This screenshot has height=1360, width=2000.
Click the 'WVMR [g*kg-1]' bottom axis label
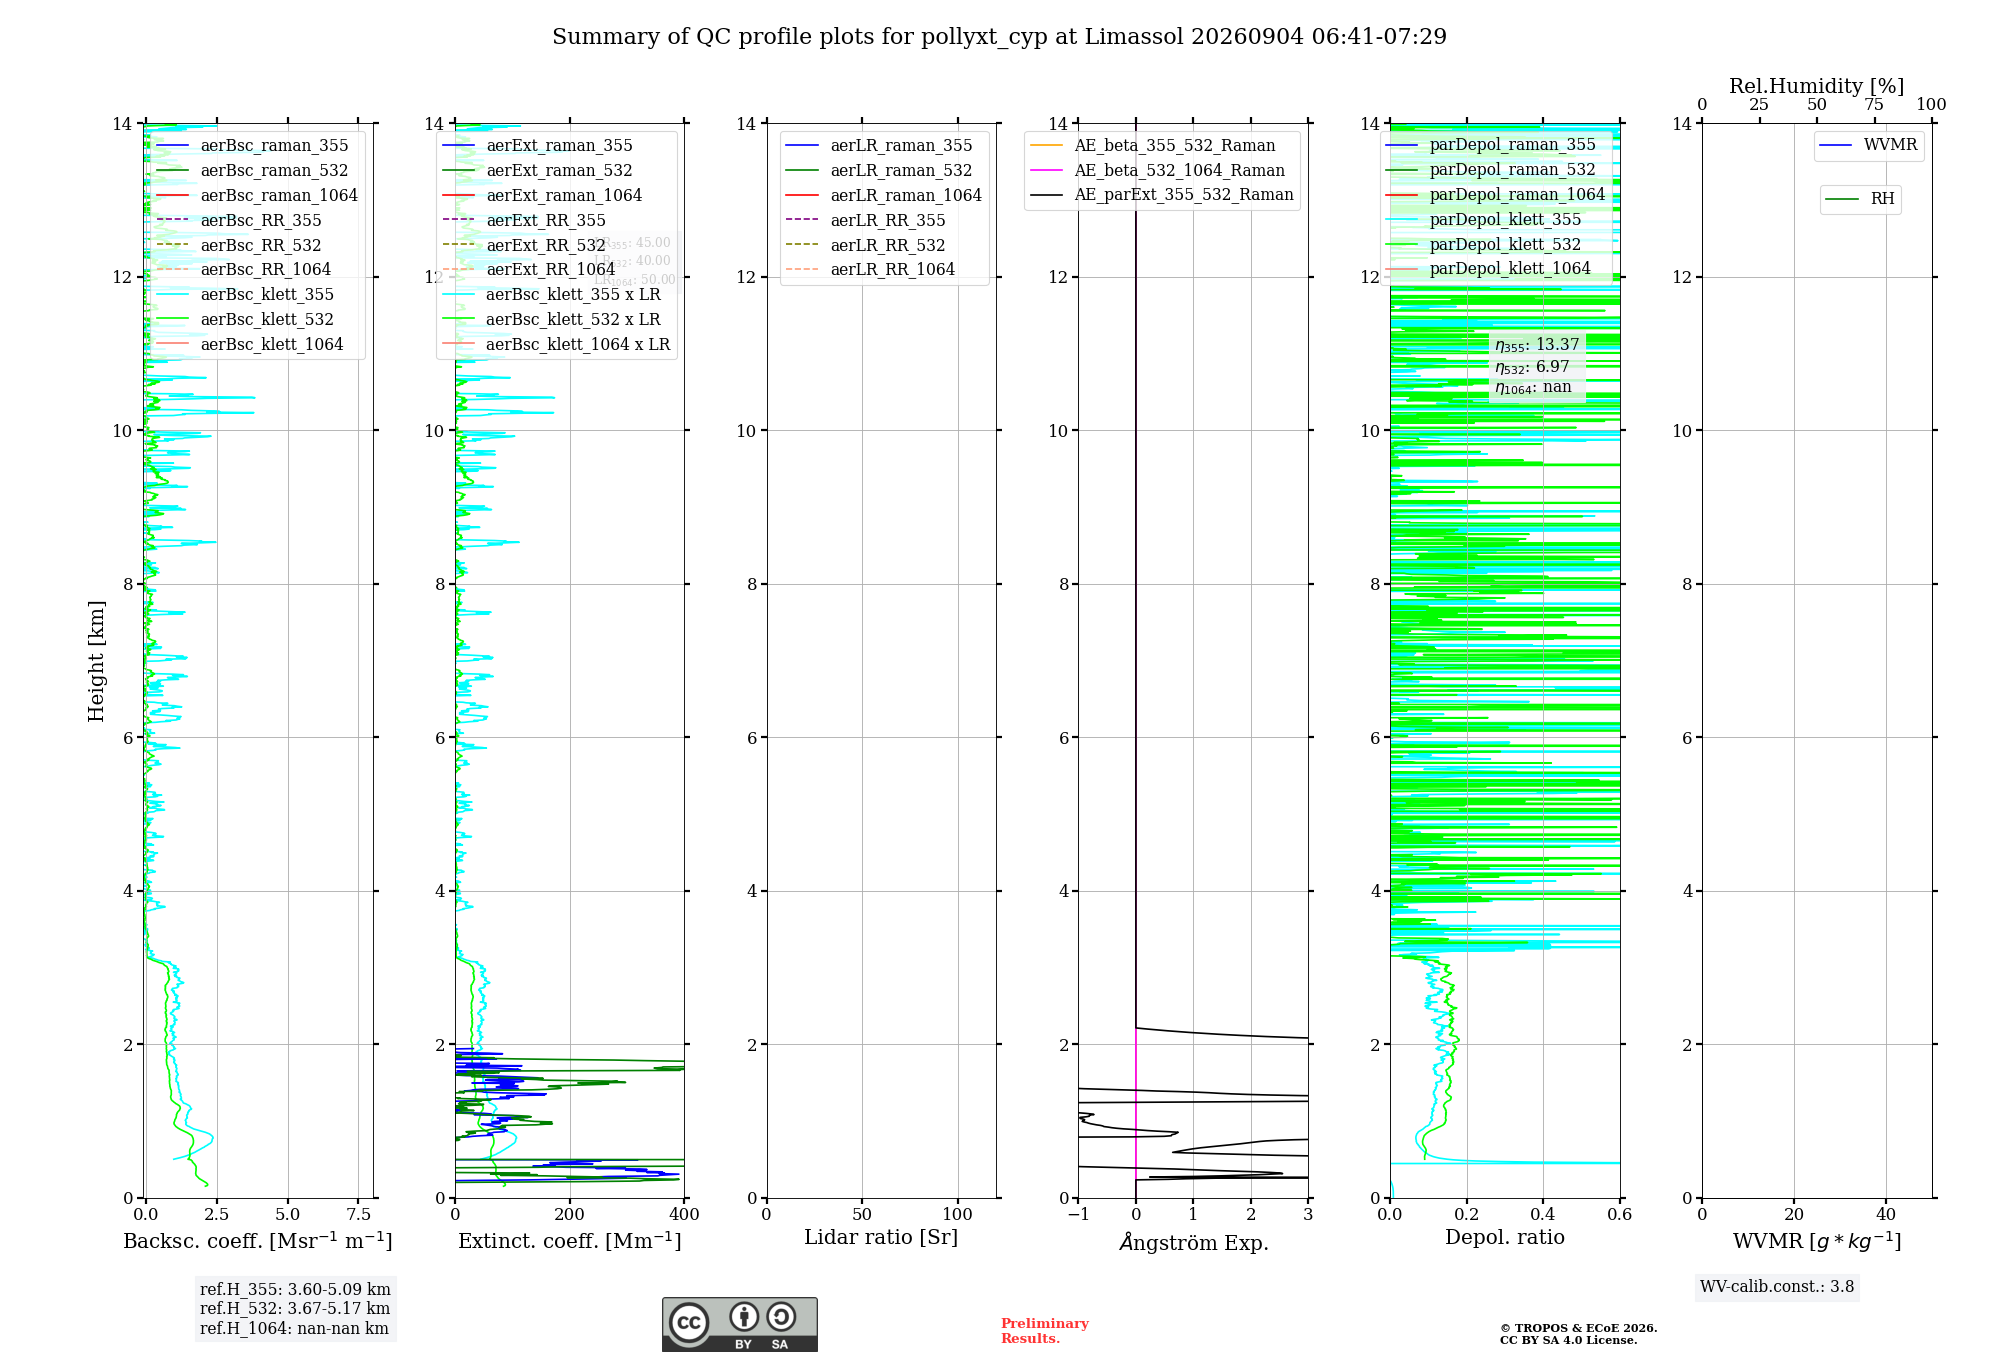point(1817,1242)
